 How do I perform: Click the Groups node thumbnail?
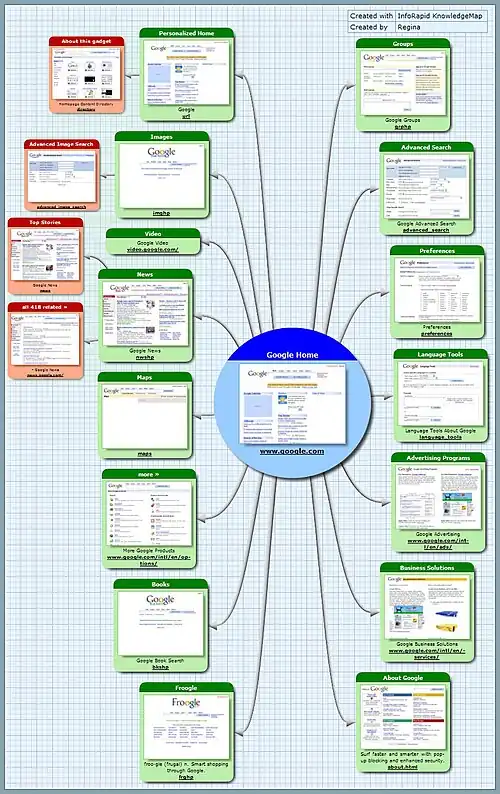403,83
